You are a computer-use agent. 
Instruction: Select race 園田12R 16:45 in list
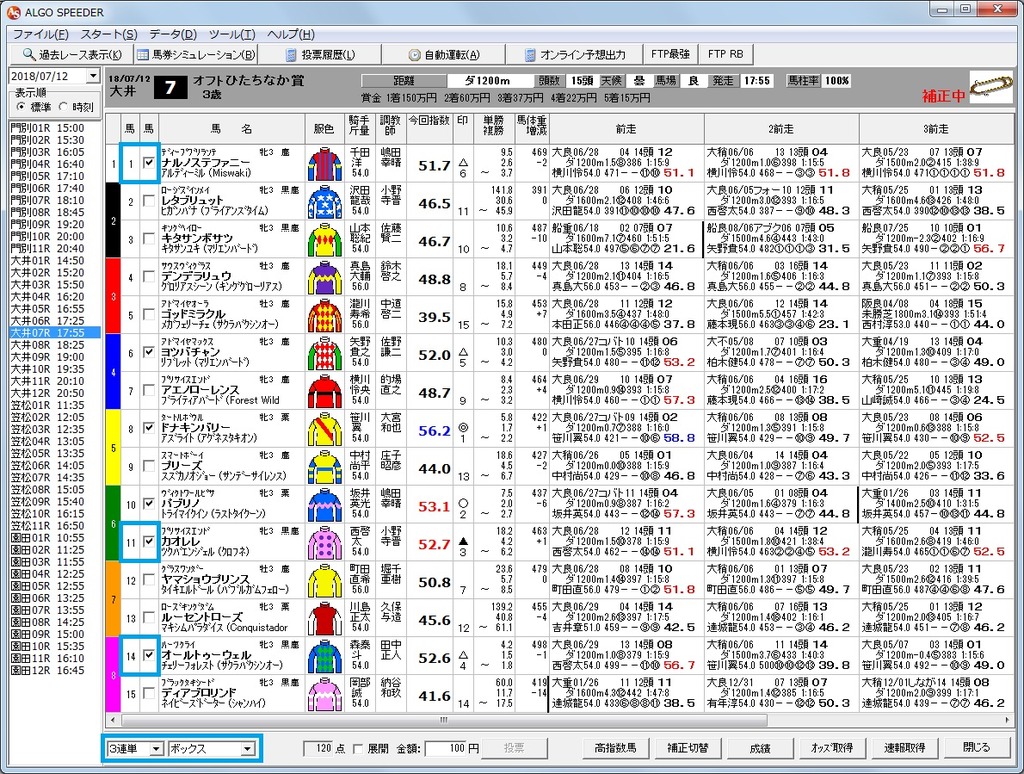point(56,670)
